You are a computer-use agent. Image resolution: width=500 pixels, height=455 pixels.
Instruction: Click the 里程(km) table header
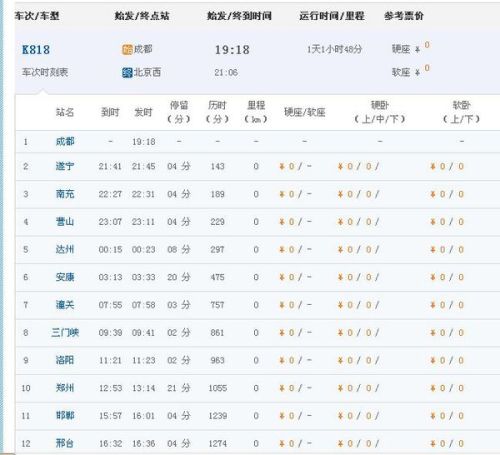pos(256,112)
